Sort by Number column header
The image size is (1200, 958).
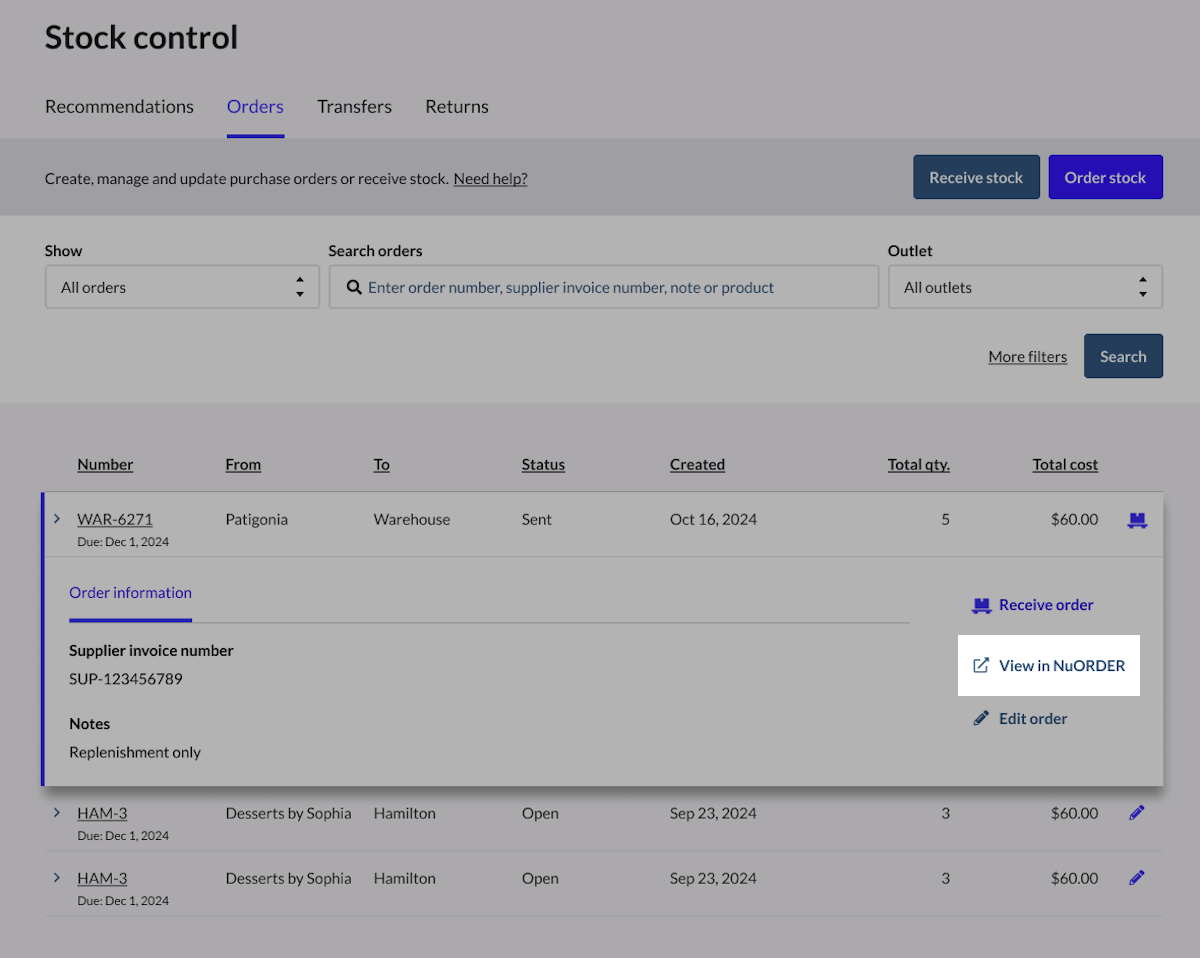pos(105,465)
